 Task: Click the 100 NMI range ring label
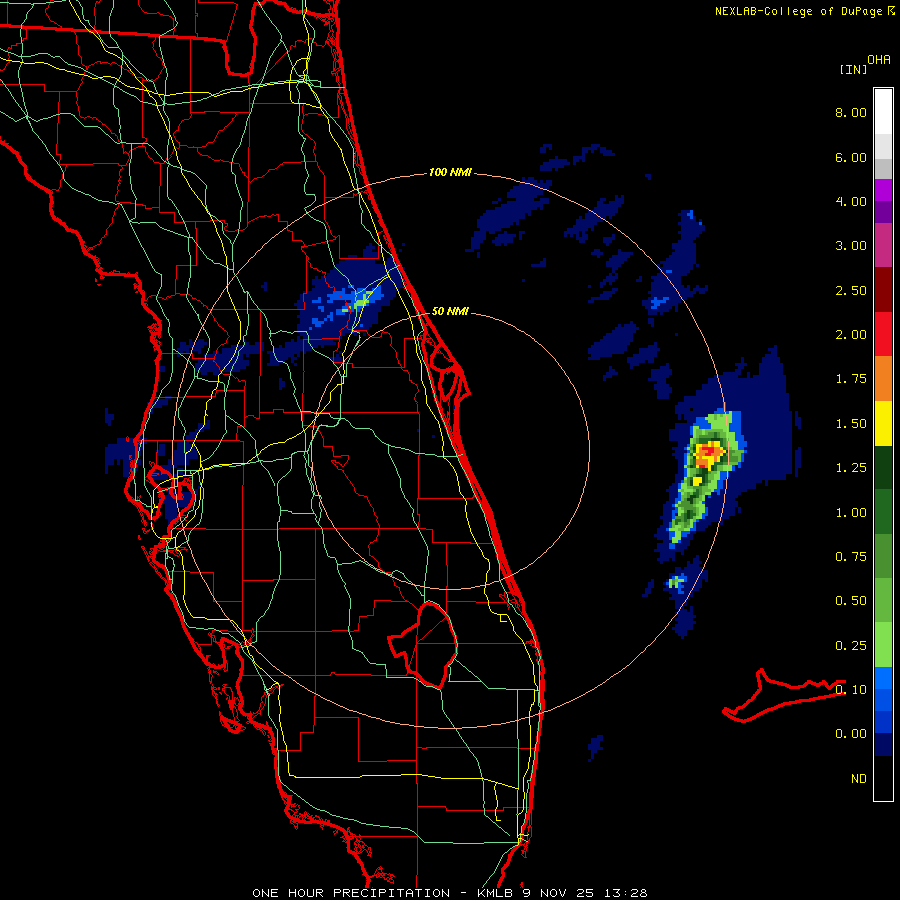coord(450,172)
